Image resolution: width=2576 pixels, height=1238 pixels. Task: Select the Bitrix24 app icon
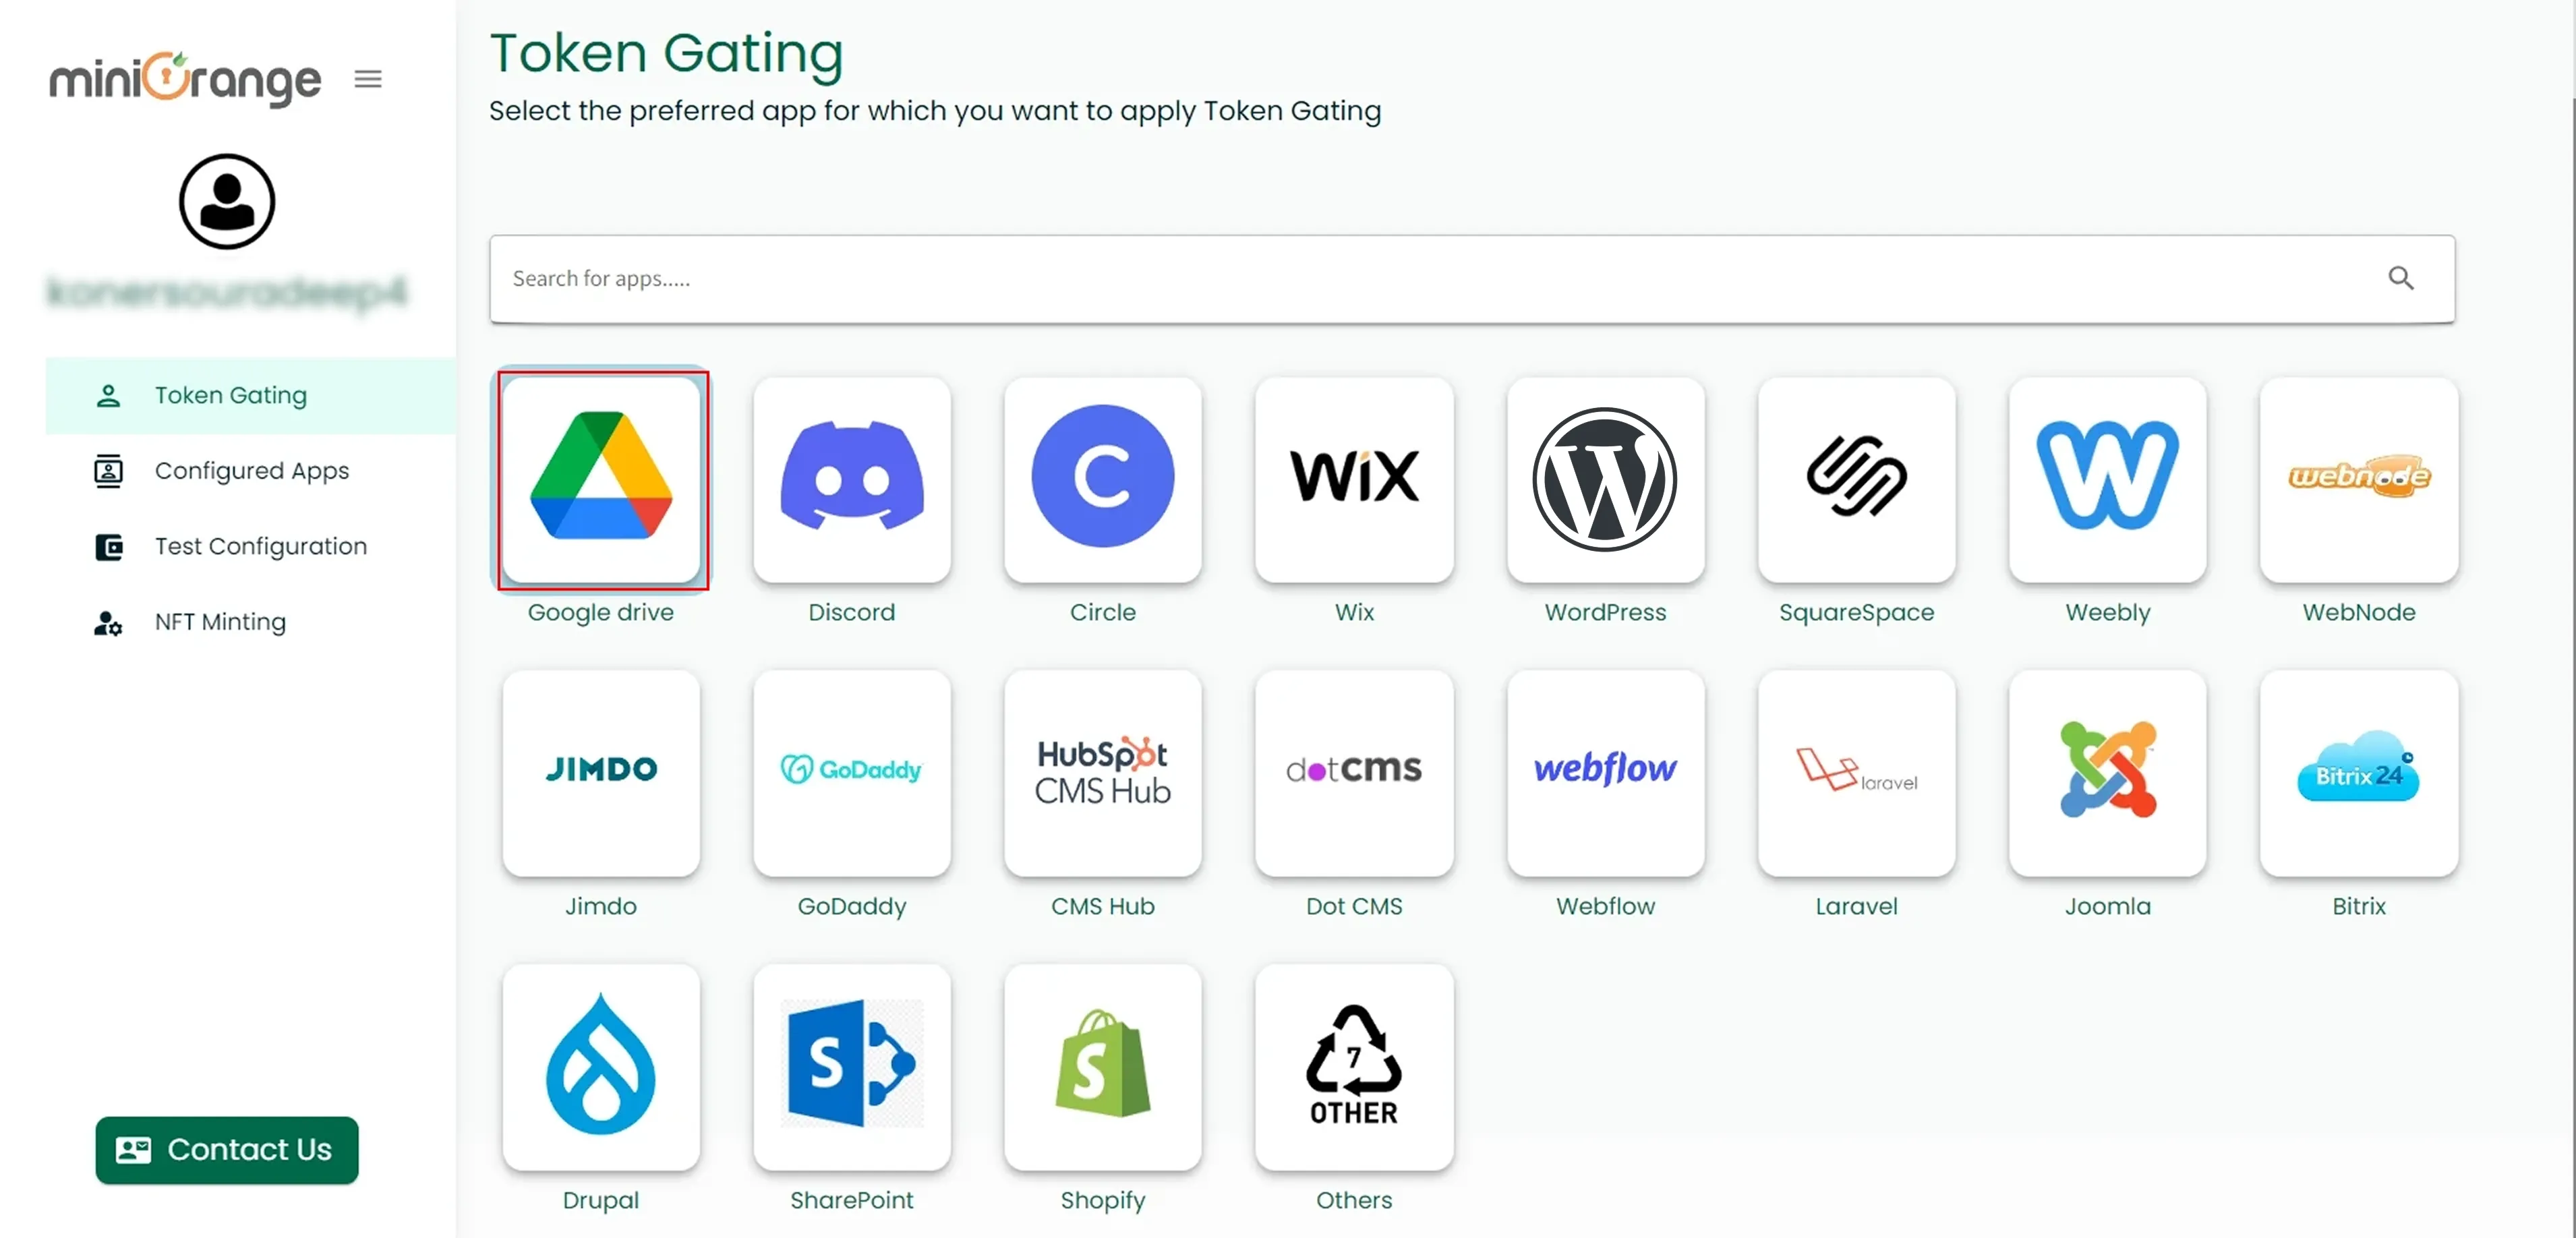tap(2358, 773)
